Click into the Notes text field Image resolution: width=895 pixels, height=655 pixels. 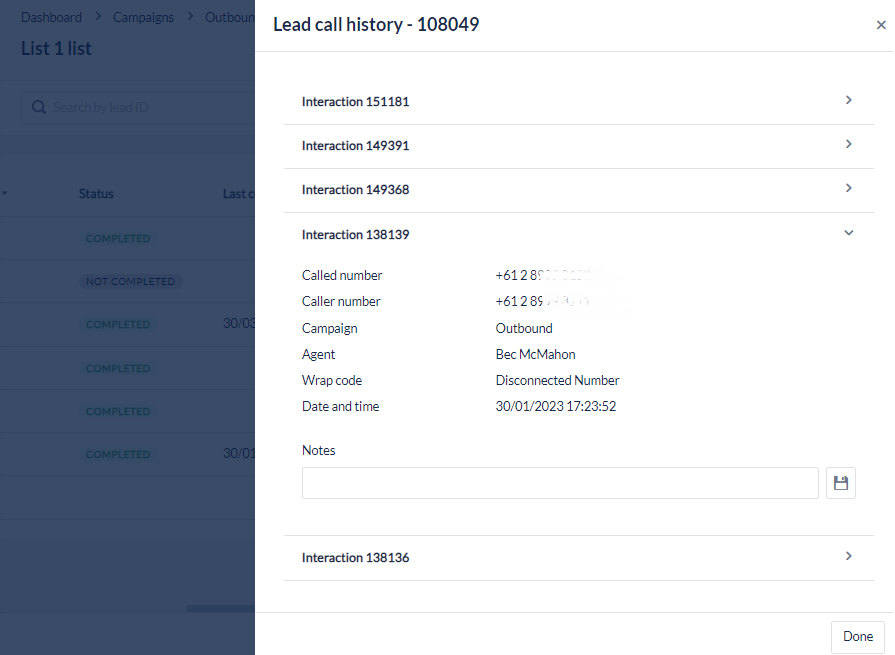click(560, 483)
